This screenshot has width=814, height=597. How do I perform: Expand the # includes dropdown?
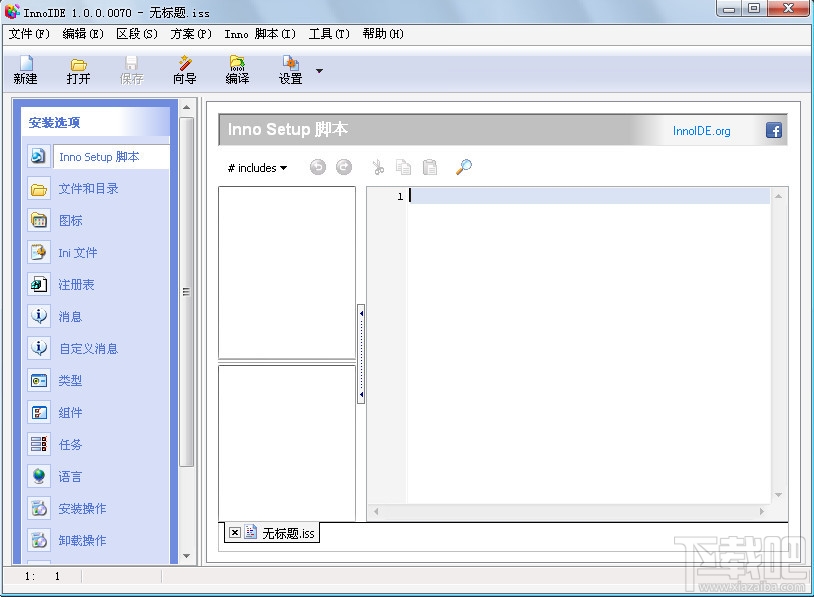point(256,167)
